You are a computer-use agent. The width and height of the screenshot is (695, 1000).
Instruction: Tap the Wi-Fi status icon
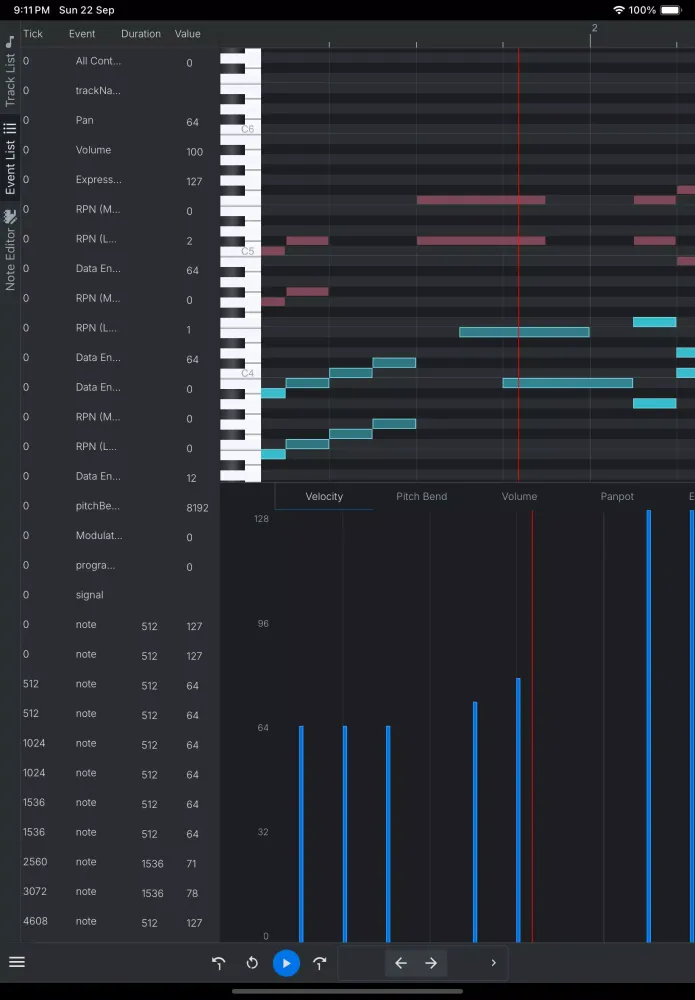(618, 10)
